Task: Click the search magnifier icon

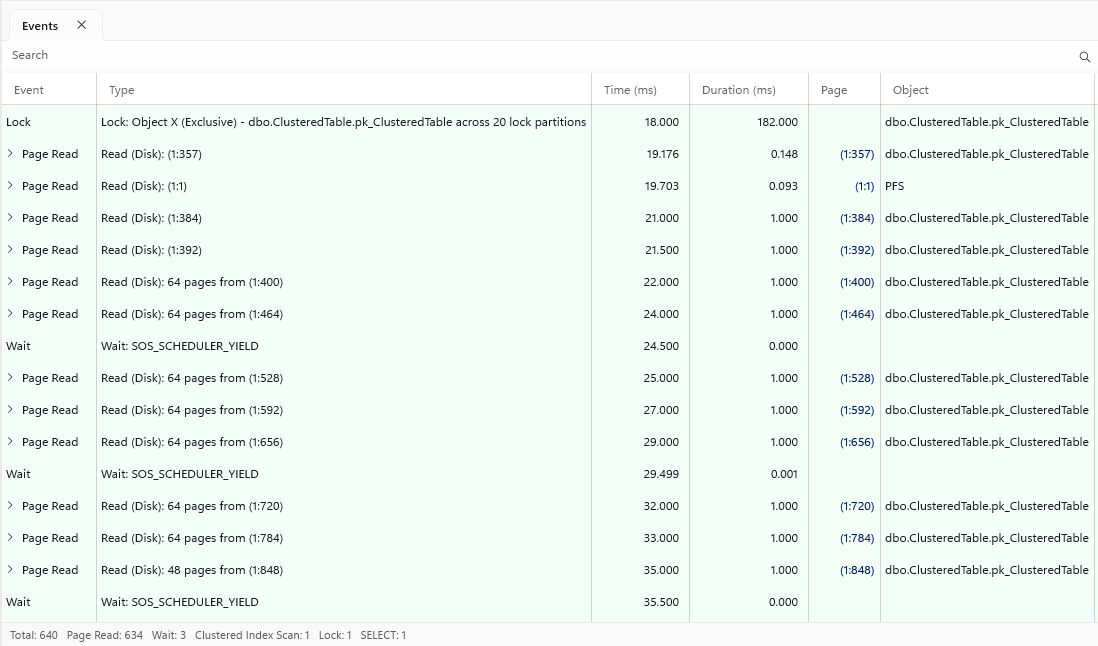Action: (1084, 57)
